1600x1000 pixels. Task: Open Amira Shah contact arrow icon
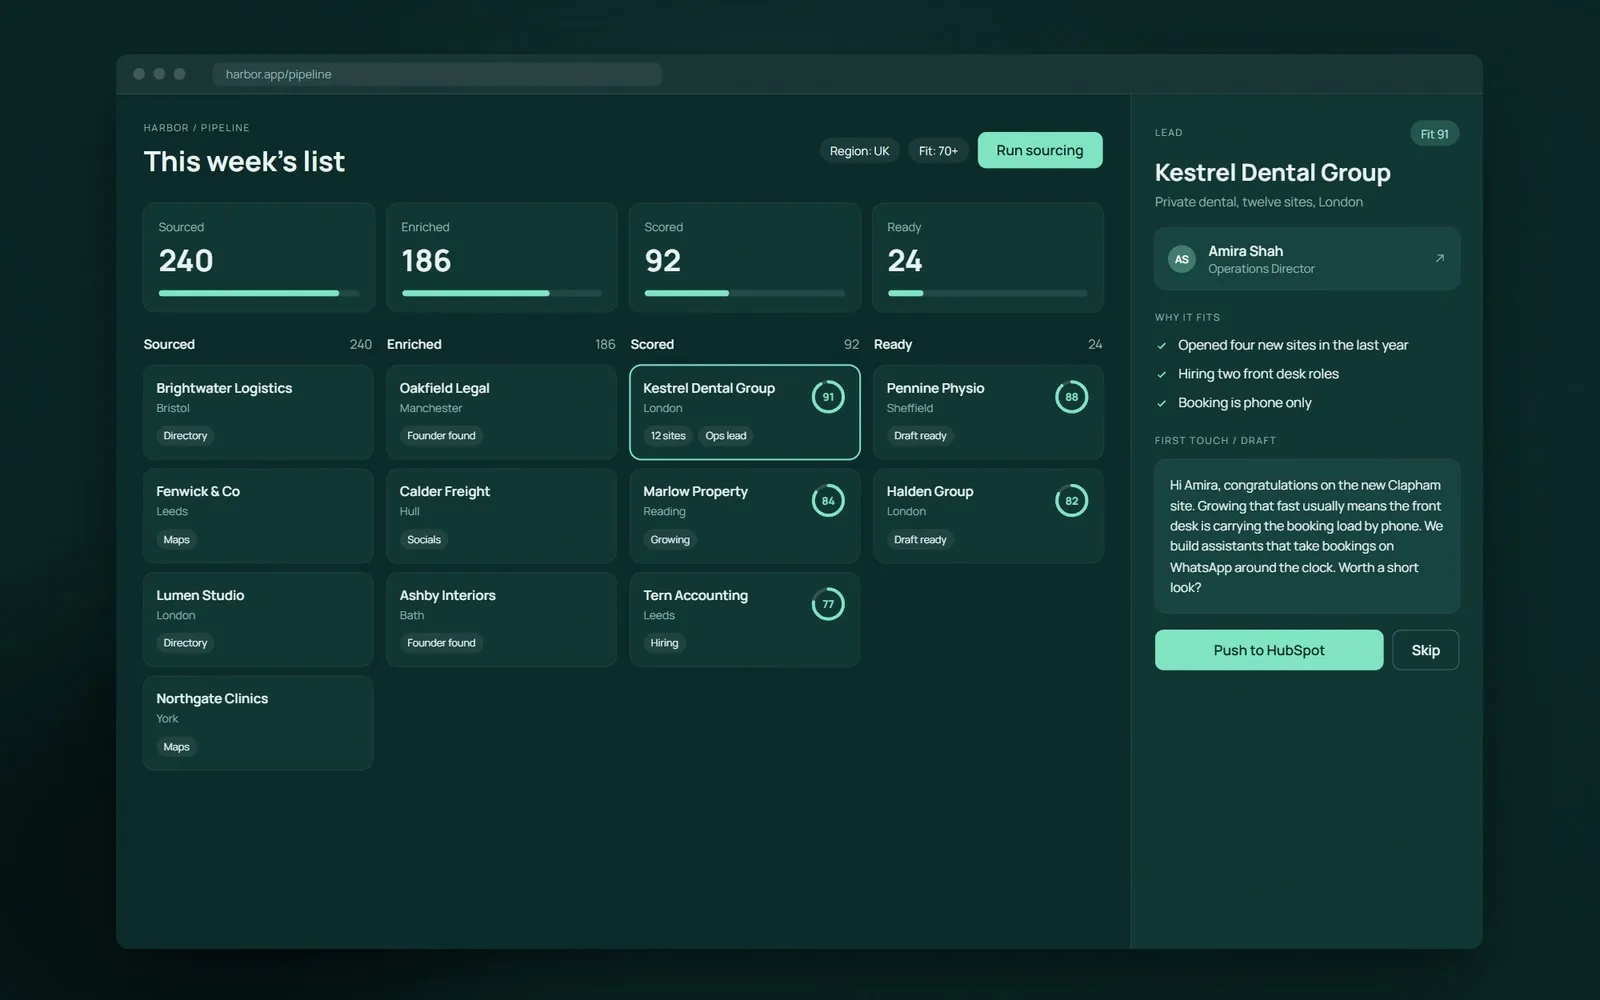[x=1440, y=258]
